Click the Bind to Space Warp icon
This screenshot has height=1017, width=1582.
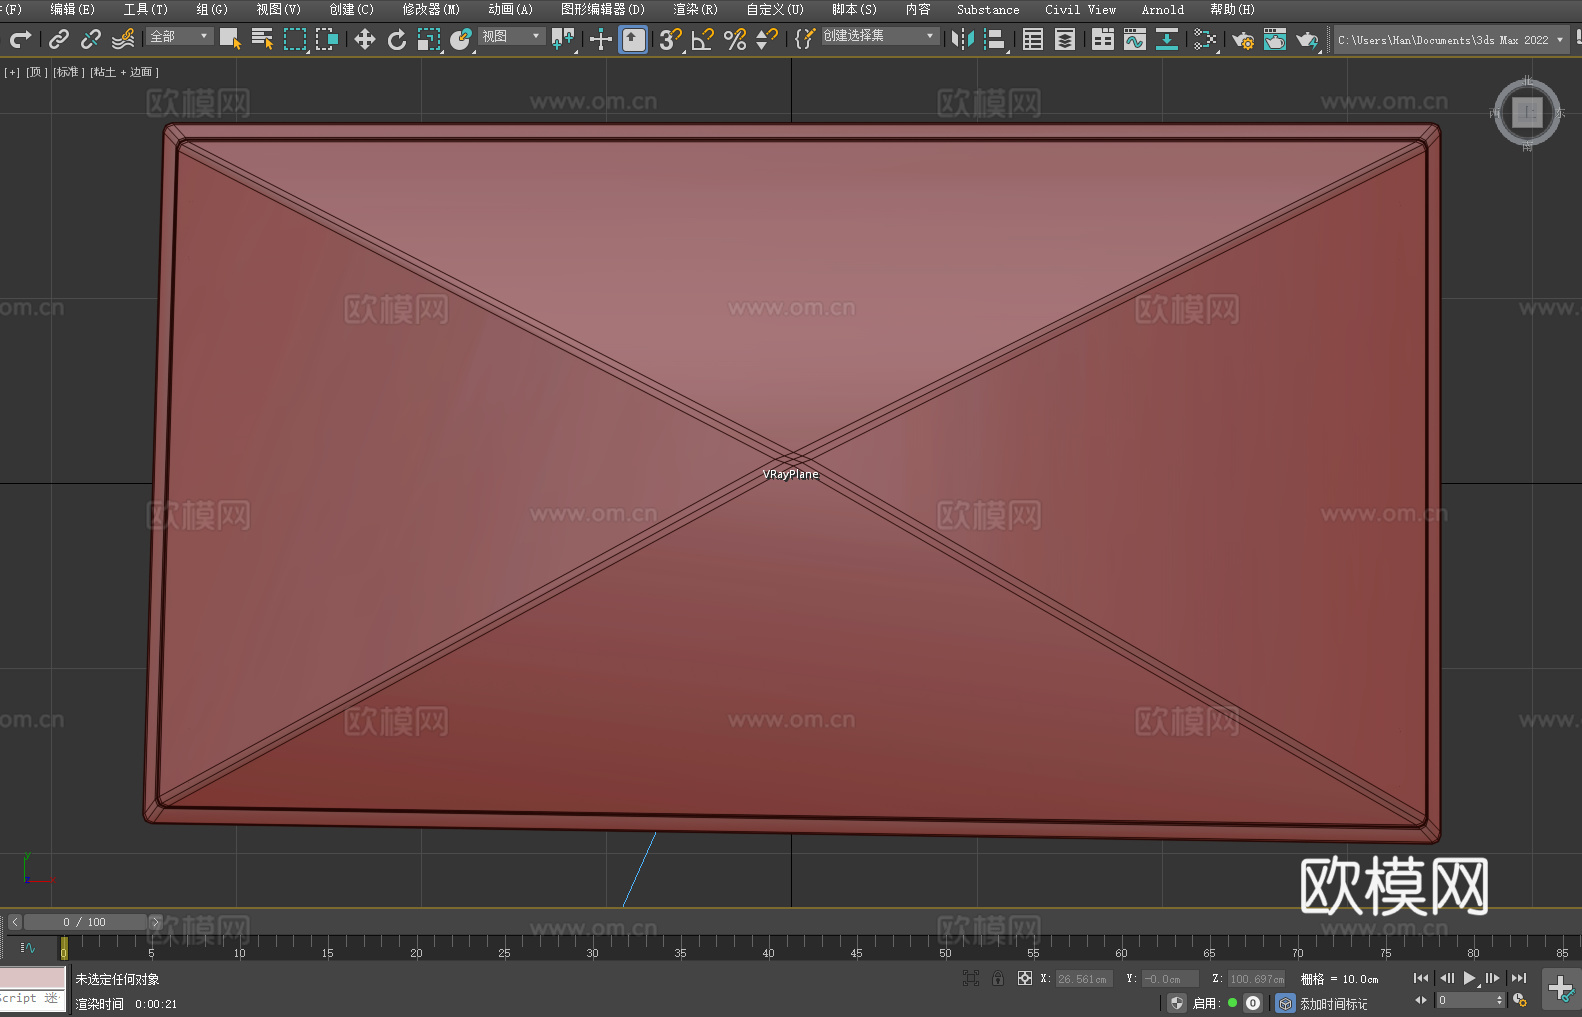tap(123, 39)
